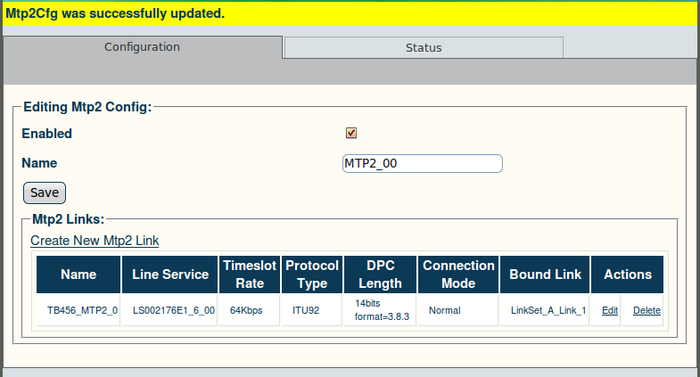Select the Bound Link column header
Viewport: 700px width, 377px height.
(545, 274)
